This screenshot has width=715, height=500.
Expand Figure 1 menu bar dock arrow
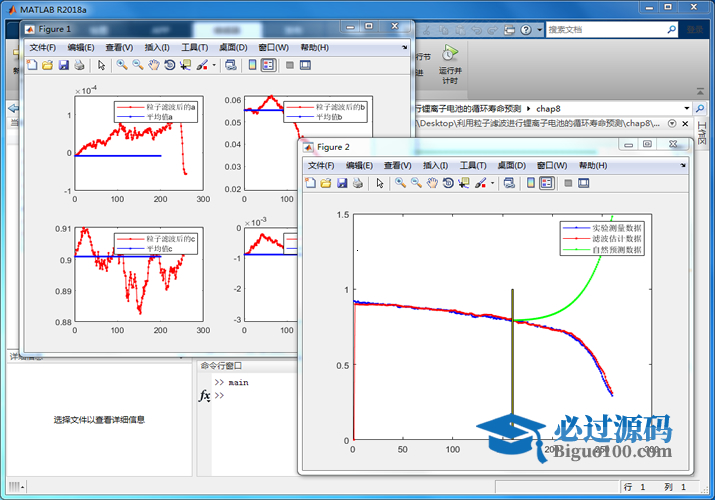click(x=404, y=47)
